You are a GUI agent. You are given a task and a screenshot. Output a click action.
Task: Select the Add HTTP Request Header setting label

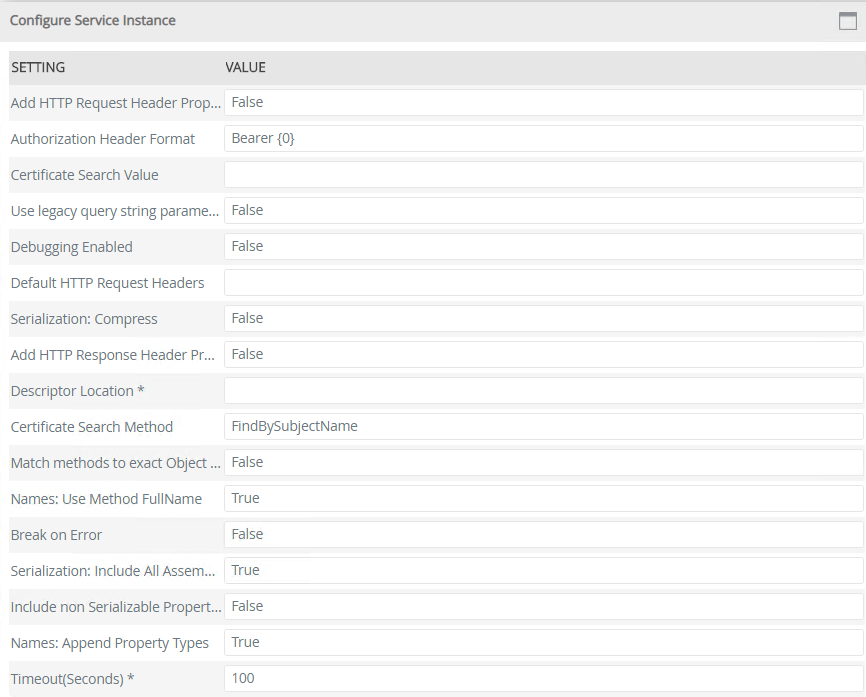(115, 102)
